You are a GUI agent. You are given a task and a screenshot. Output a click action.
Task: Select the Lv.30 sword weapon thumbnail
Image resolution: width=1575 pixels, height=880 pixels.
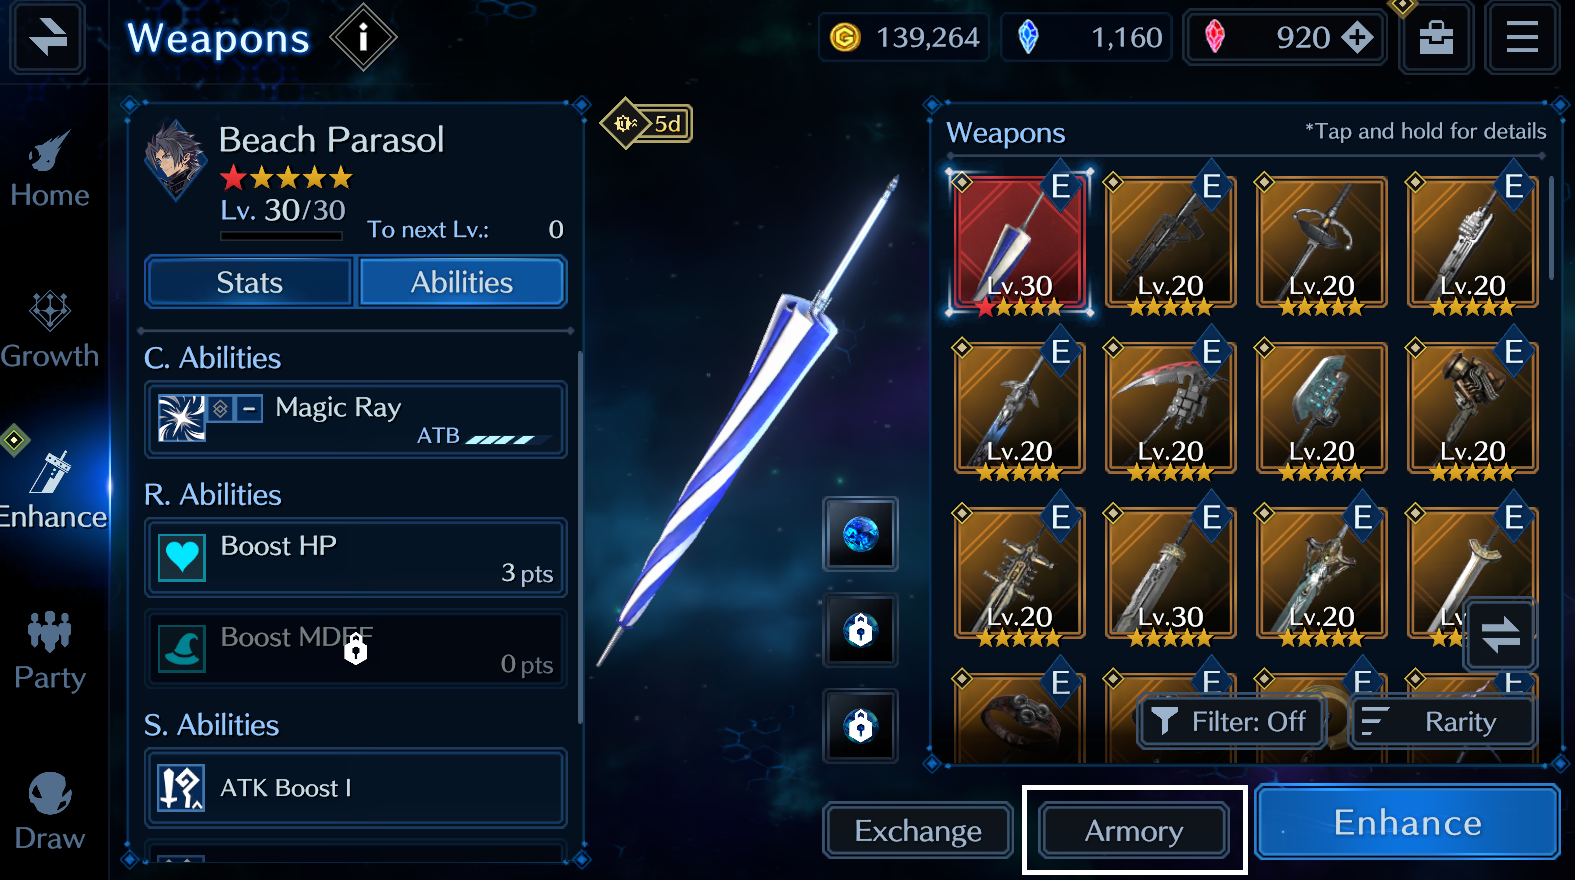point(1170,573)
